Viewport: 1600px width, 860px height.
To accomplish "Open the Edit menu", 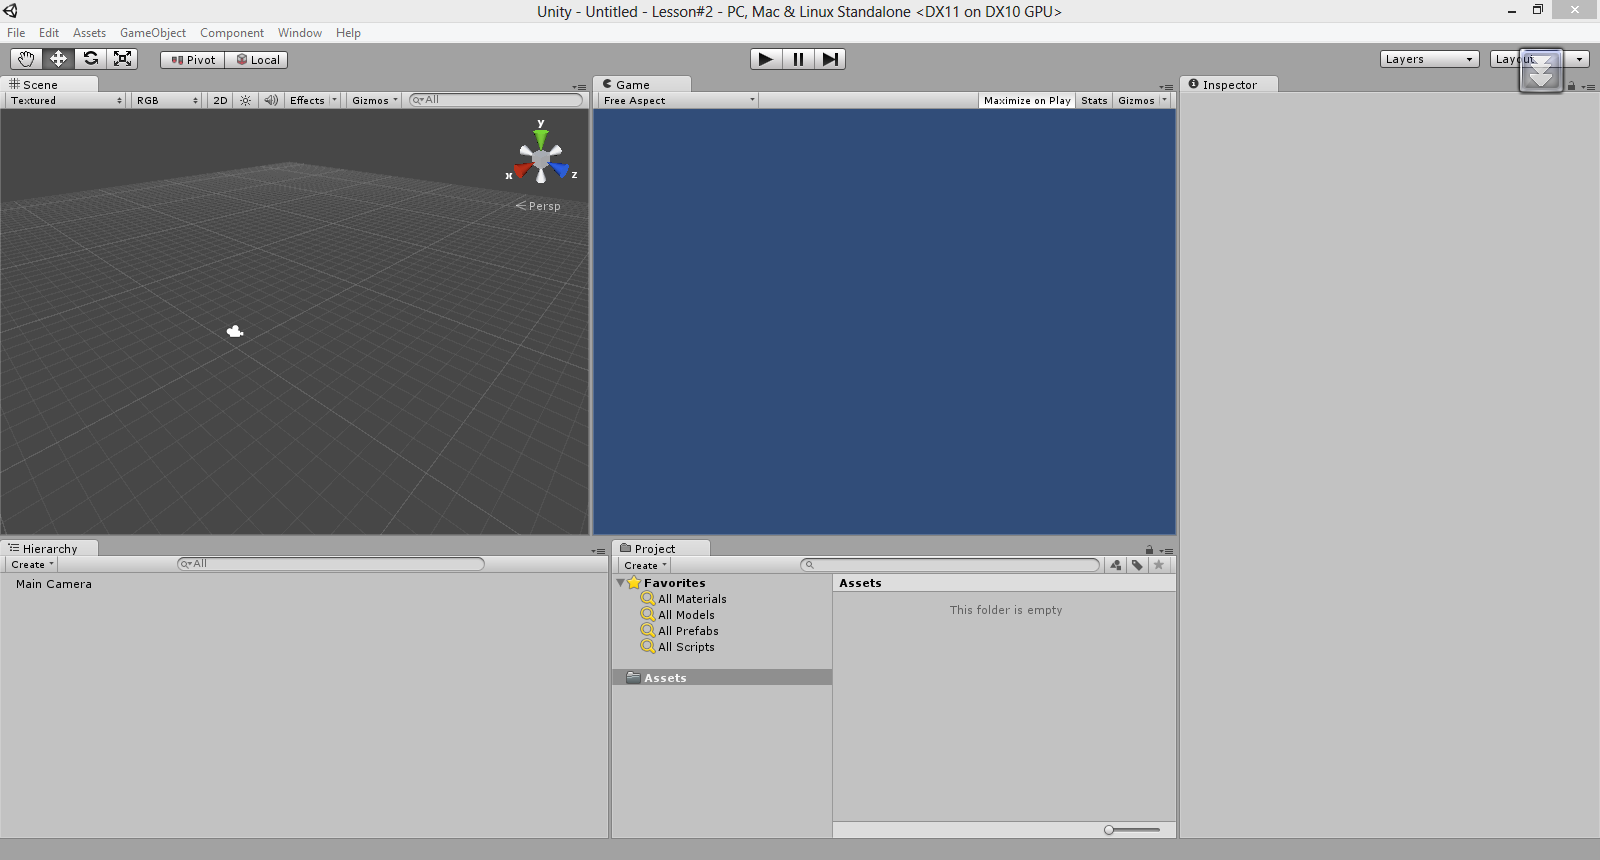I will point(49,33).
